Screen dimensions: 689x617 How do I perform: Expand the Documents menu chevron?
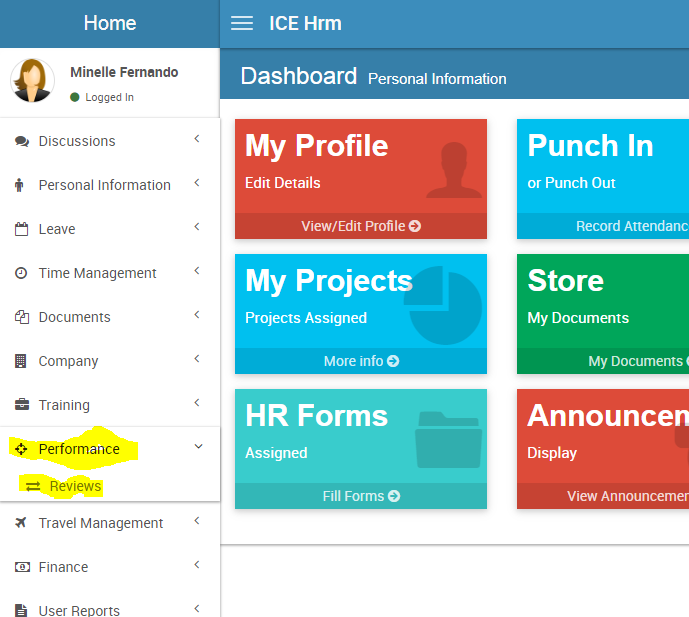click(x=197, y=315)
